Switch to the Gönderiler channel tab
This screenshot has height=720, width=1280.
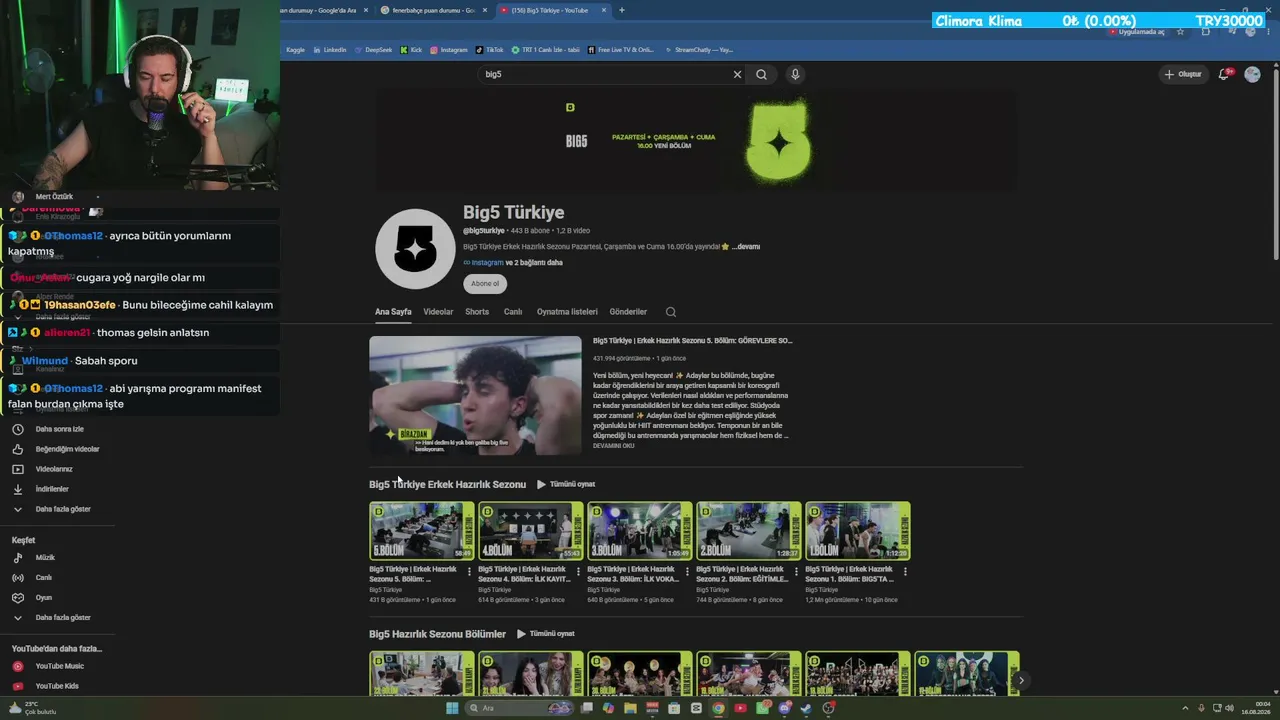pyautogui.click(x=628, y=312)
